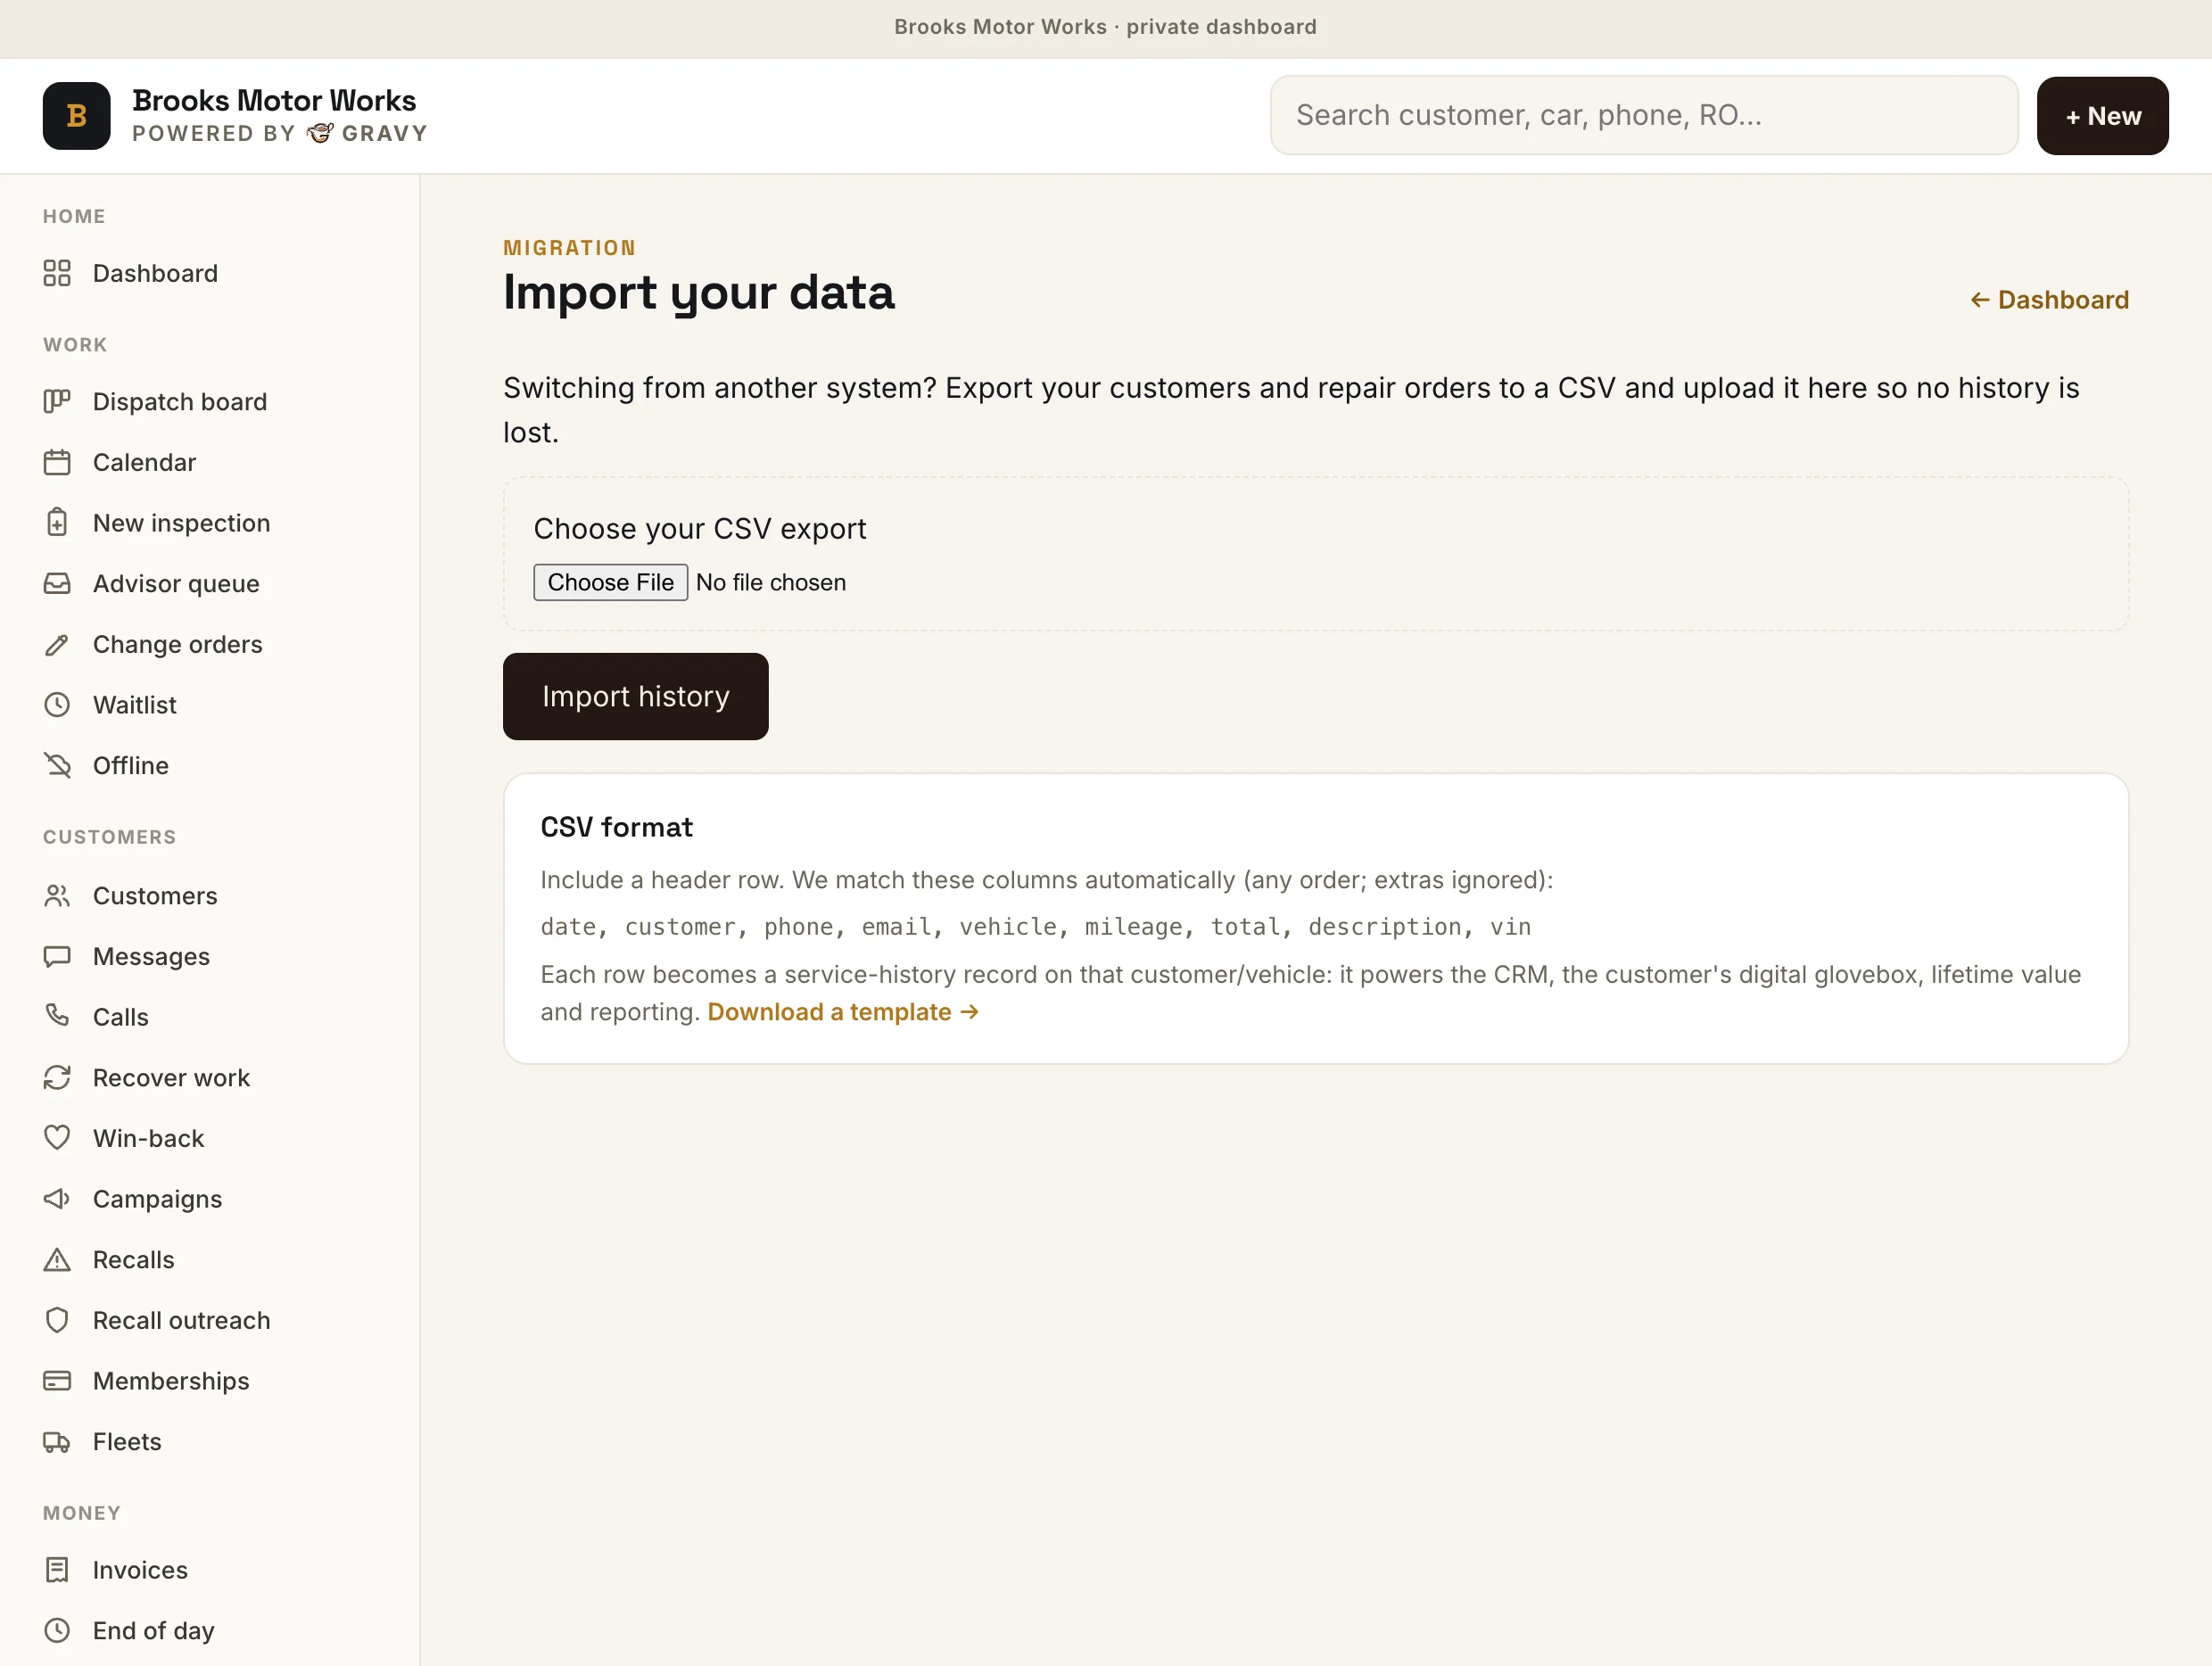2212x1666 pixels.
Task: Click the Dashboard grid icon in sidebar
Action: coord(57,273)
